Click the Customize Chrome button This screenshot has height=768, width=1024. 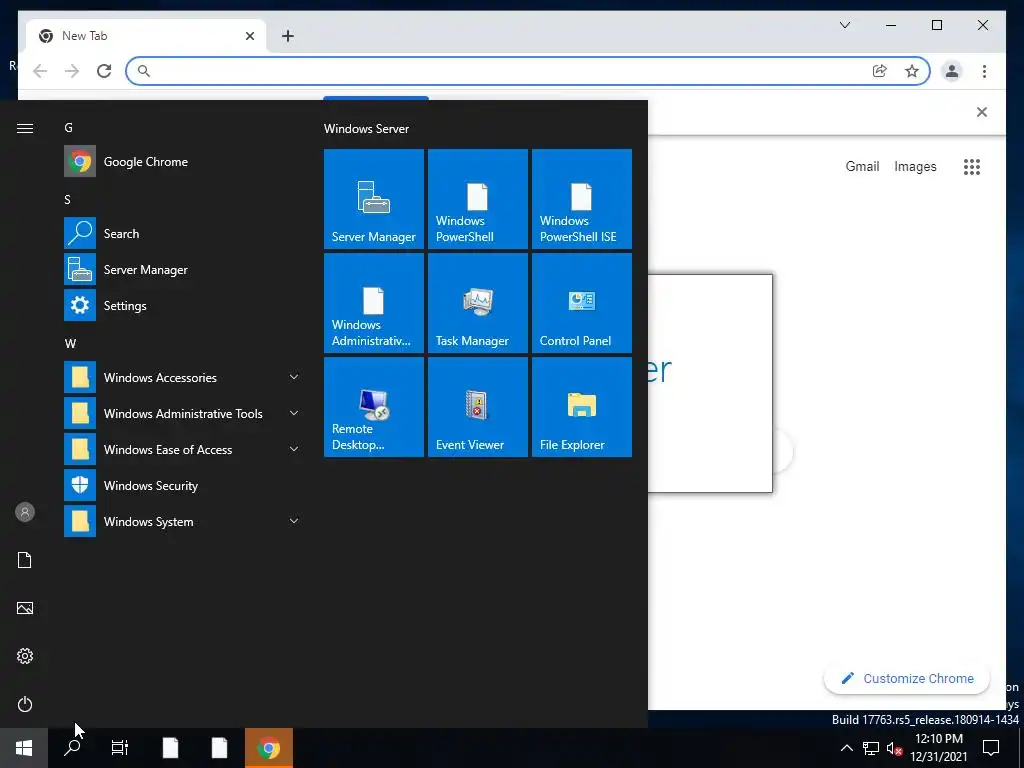907,678
